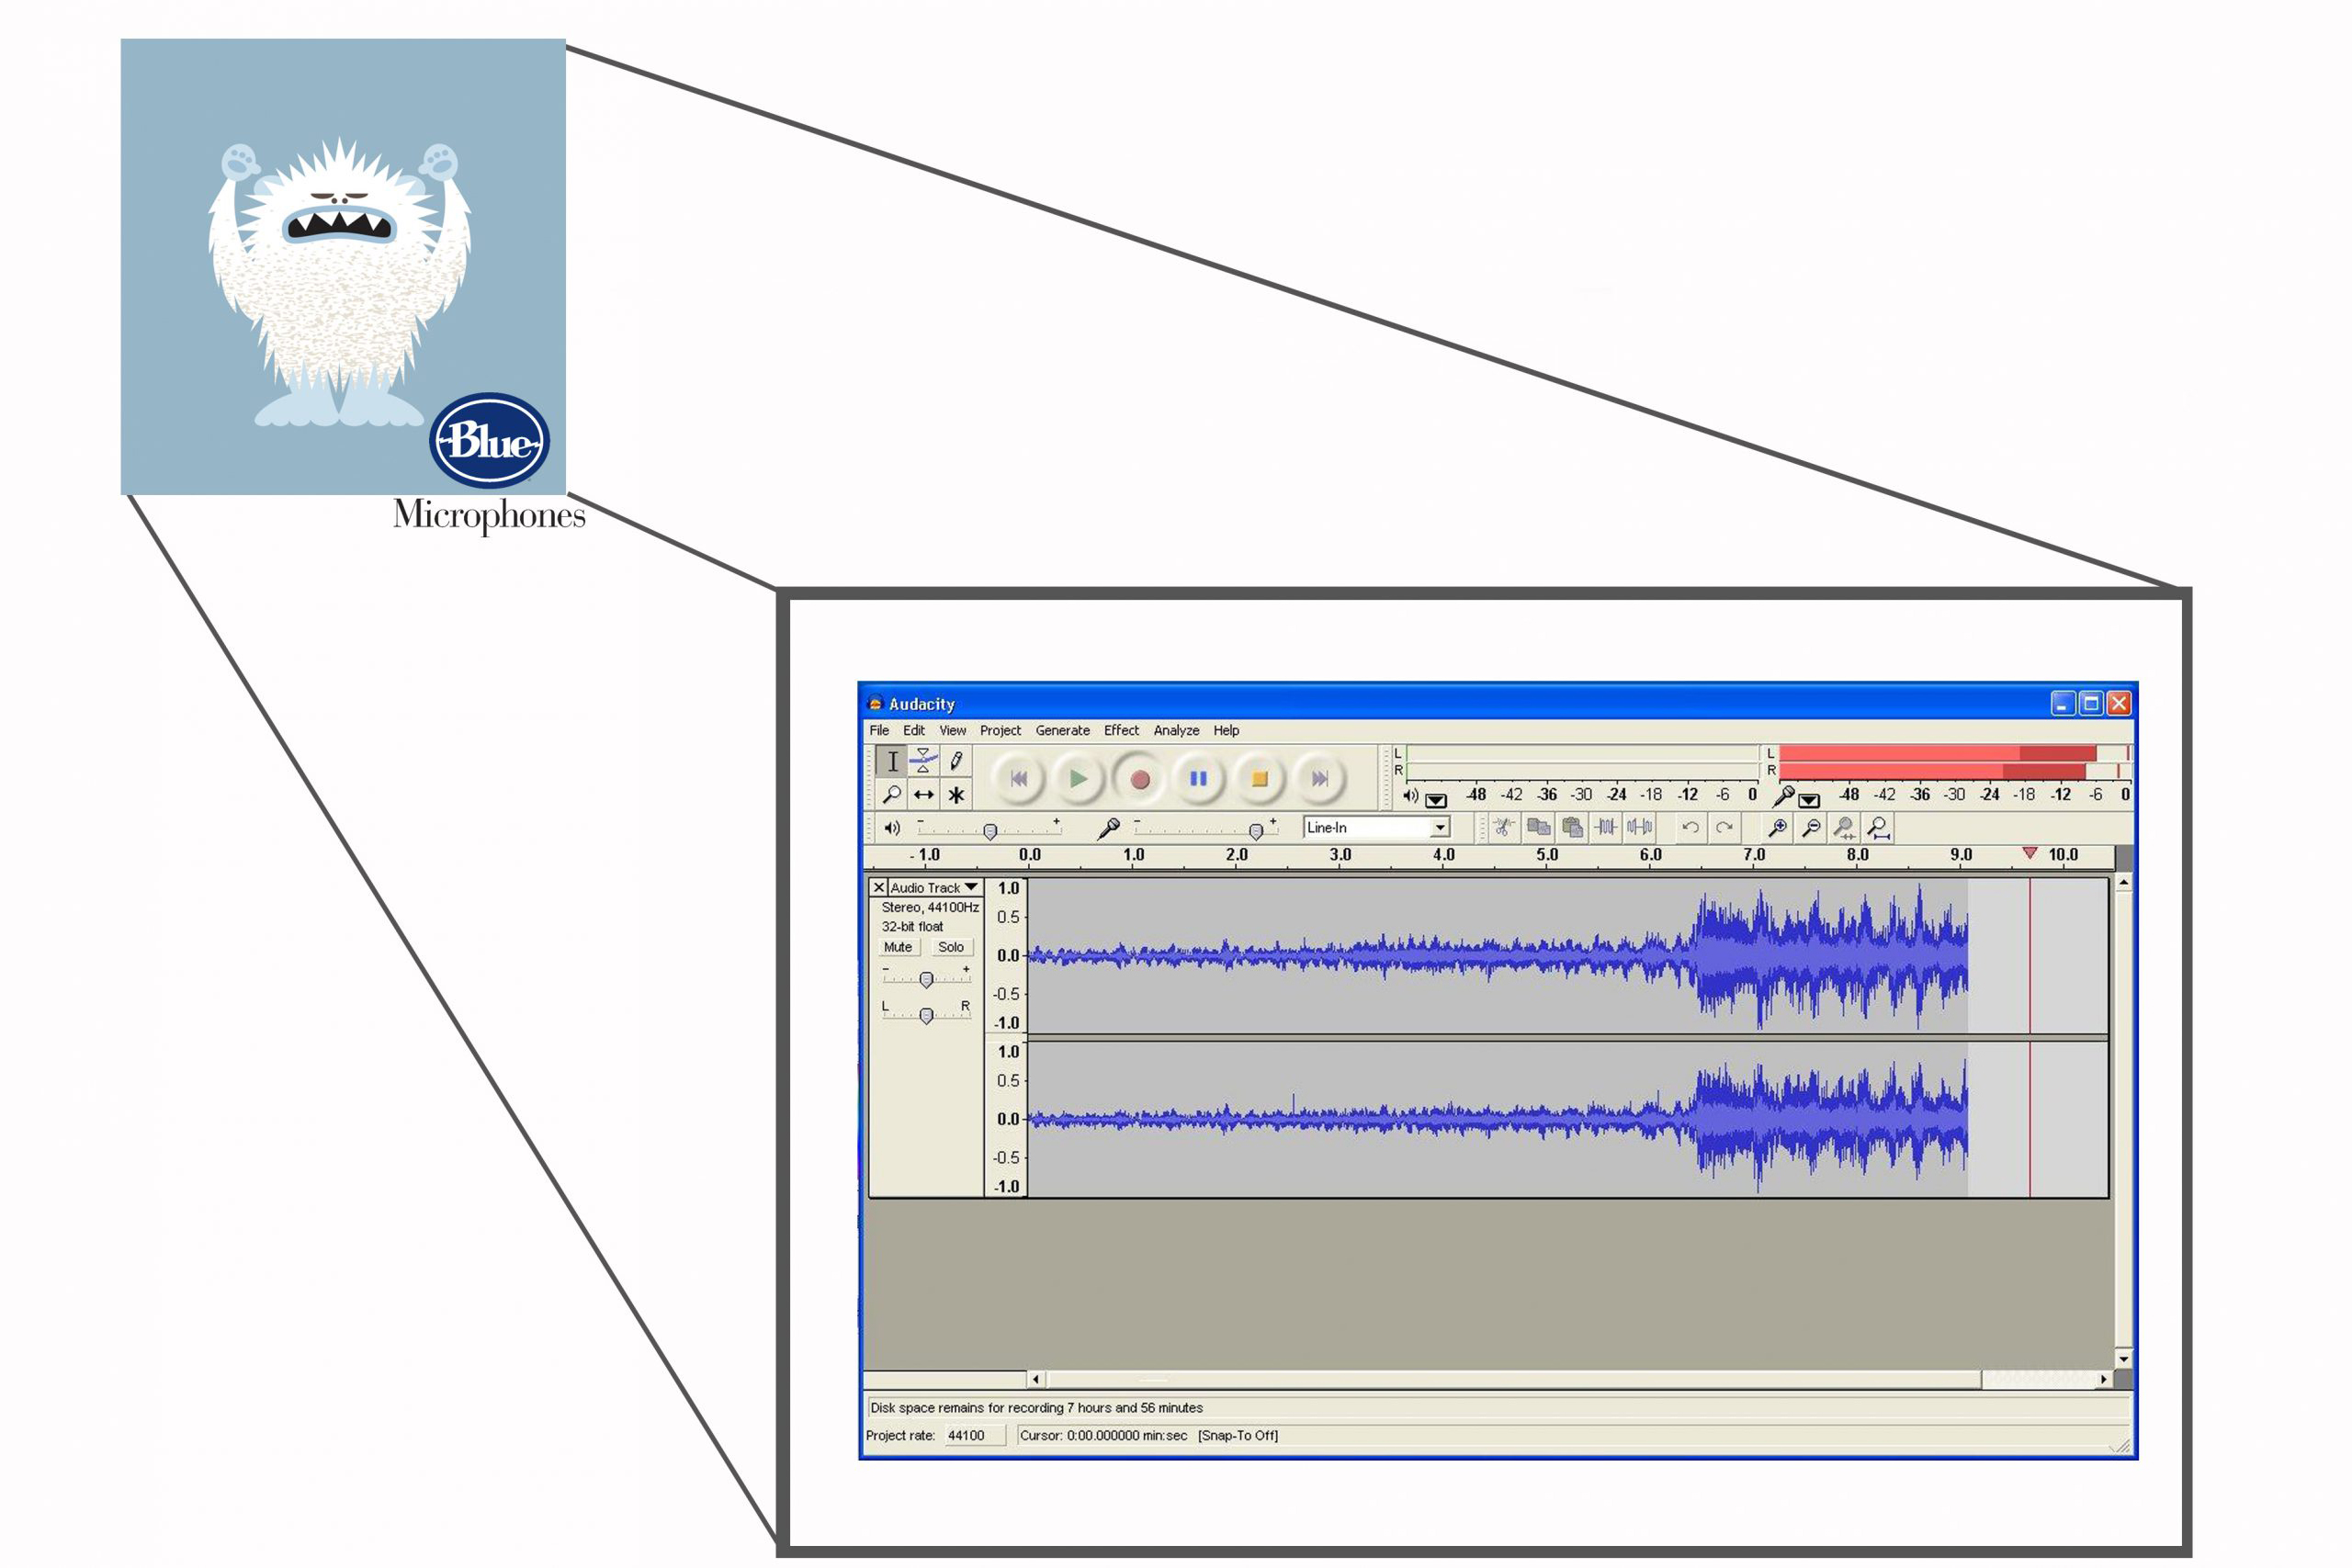
Task: Click the Fit project in window icon
Action: click(x=1879, y=827)
